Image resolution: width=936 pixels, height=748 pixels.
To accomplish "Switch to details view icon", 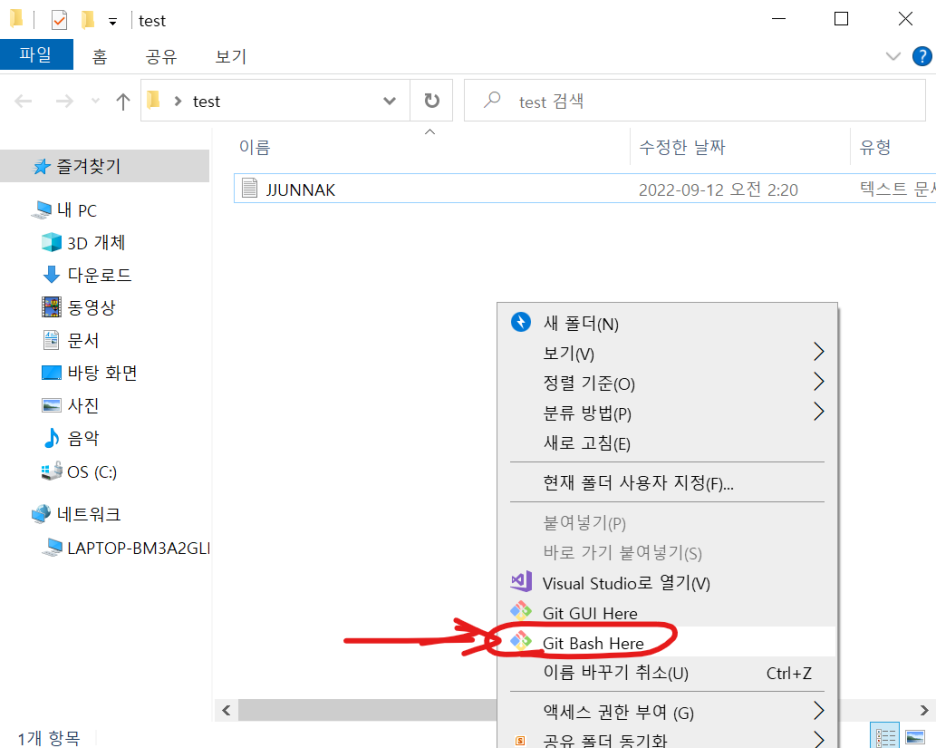I will click(x=885, y=737).
